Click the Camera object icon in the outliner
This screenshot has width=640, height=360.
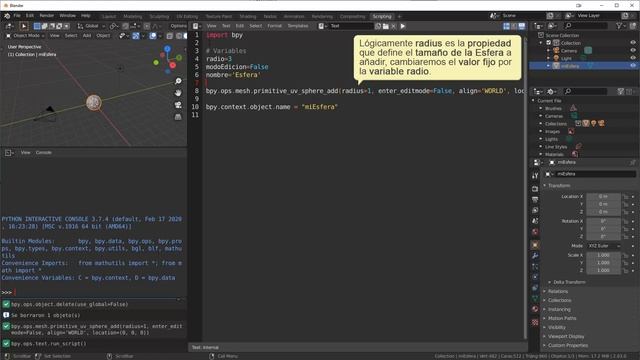point(556,51)
